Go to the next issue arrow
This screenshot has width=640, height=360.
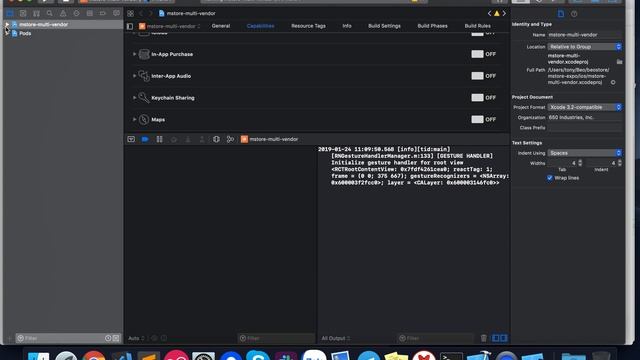[x=504, y=13]
